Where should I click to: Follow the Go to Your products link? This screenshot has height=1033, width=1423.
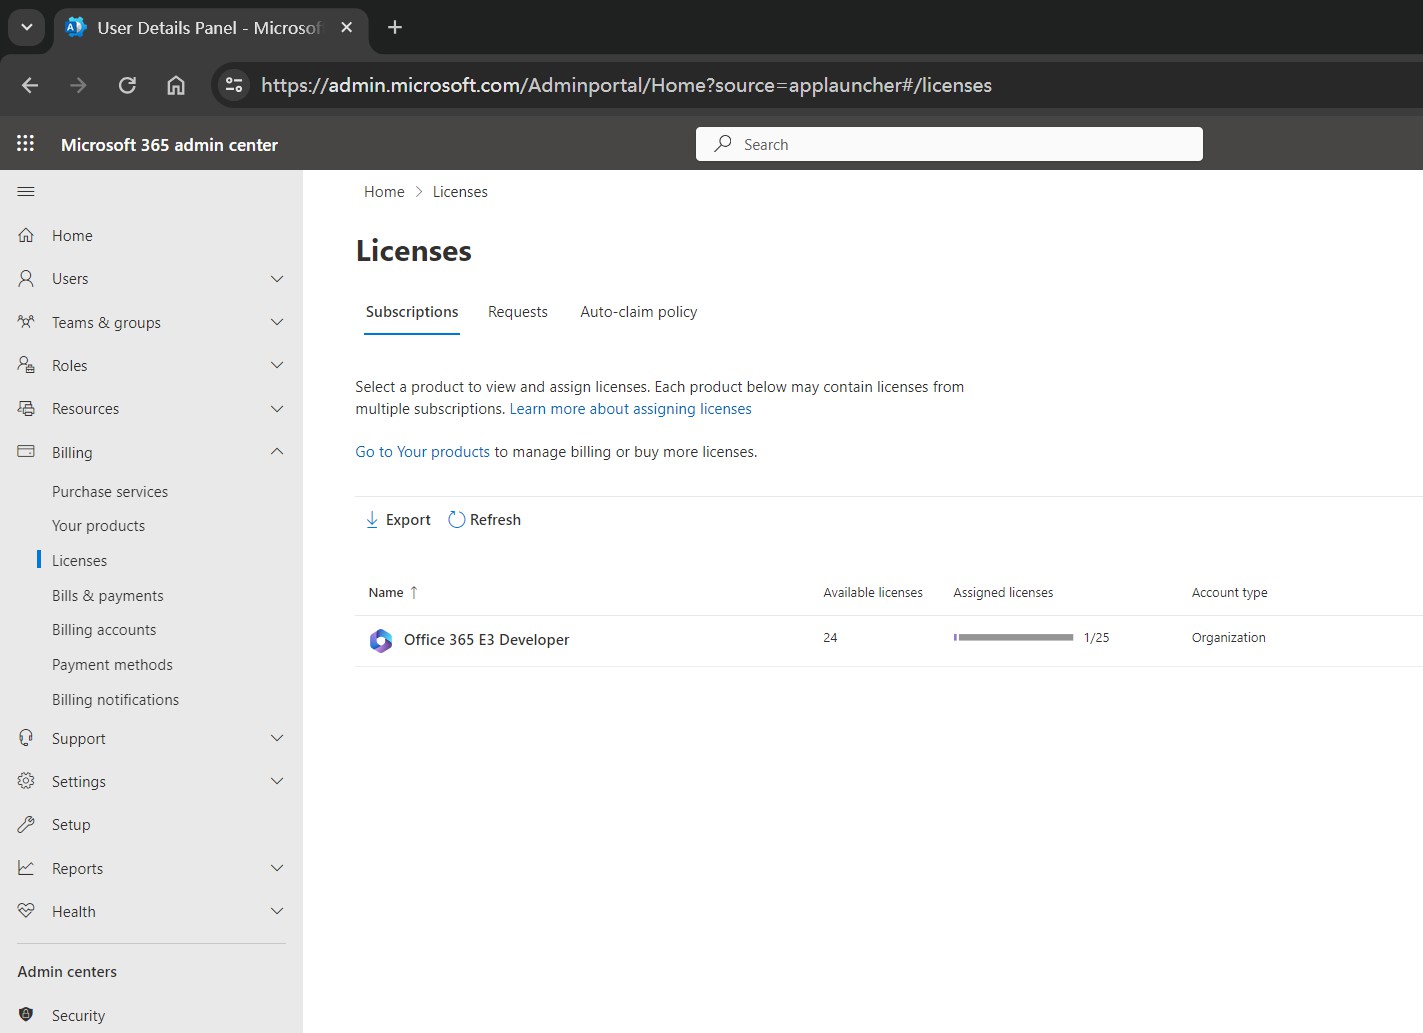(422, 452)
